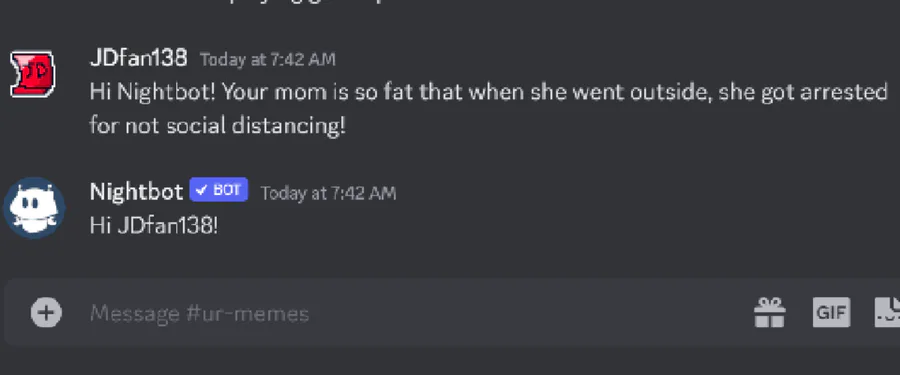Click Nightbot's 7:42 AM timestamp
Screen dimensions: 900x375
(x=328, y=193)
